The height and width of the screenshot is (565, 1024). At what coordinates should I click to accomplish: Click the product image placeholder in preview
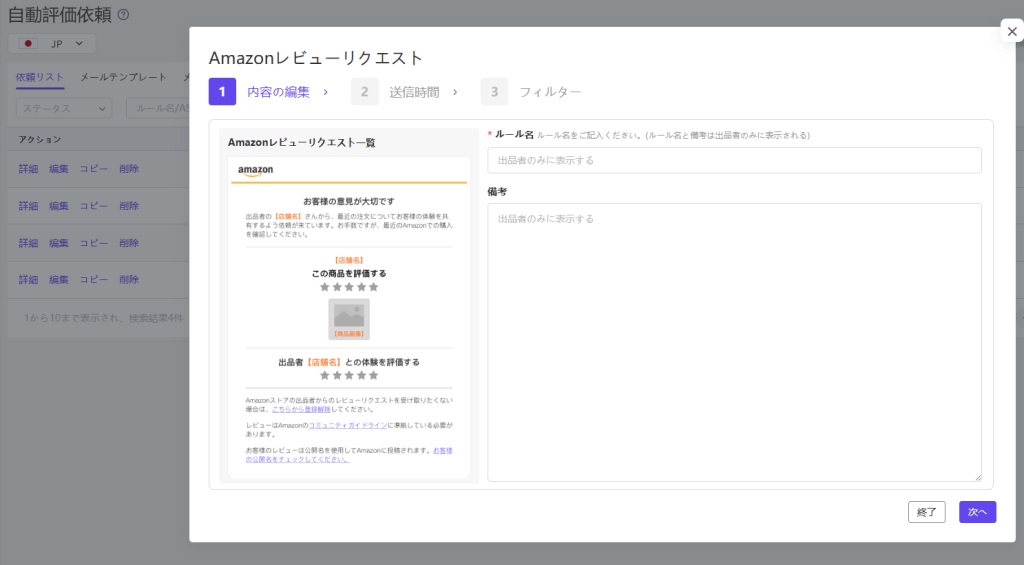(349, 319)
